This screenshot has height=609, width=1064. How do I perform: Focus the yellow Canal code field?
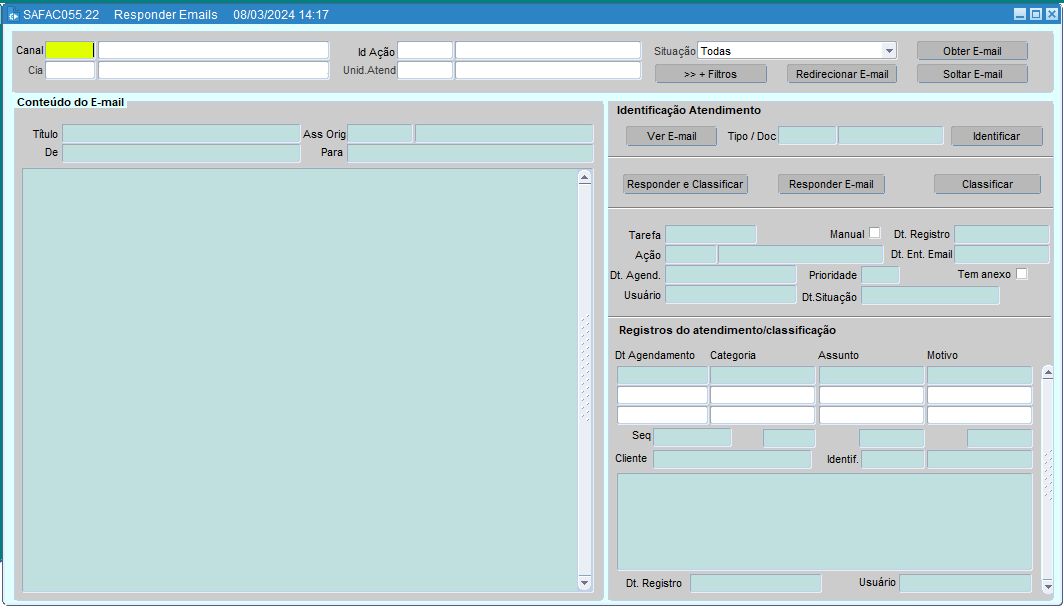70,50
